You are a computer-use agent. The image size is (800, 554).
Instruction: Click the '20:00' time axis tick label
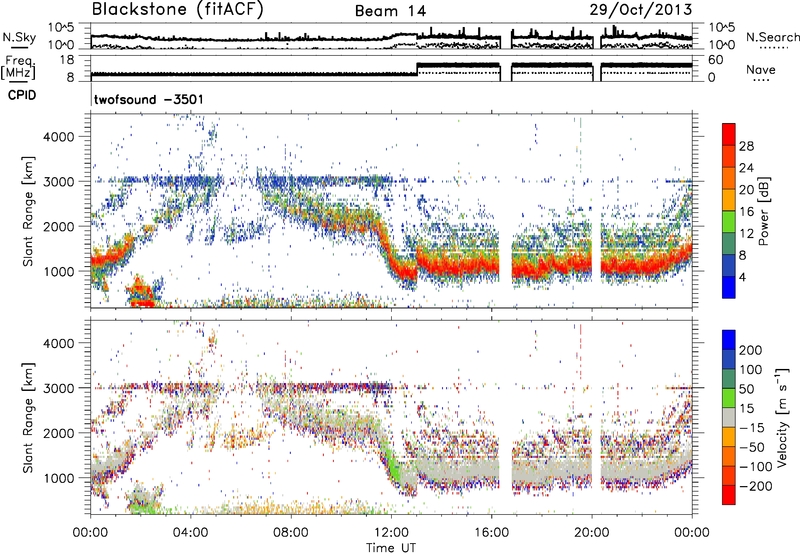(592, 533)
